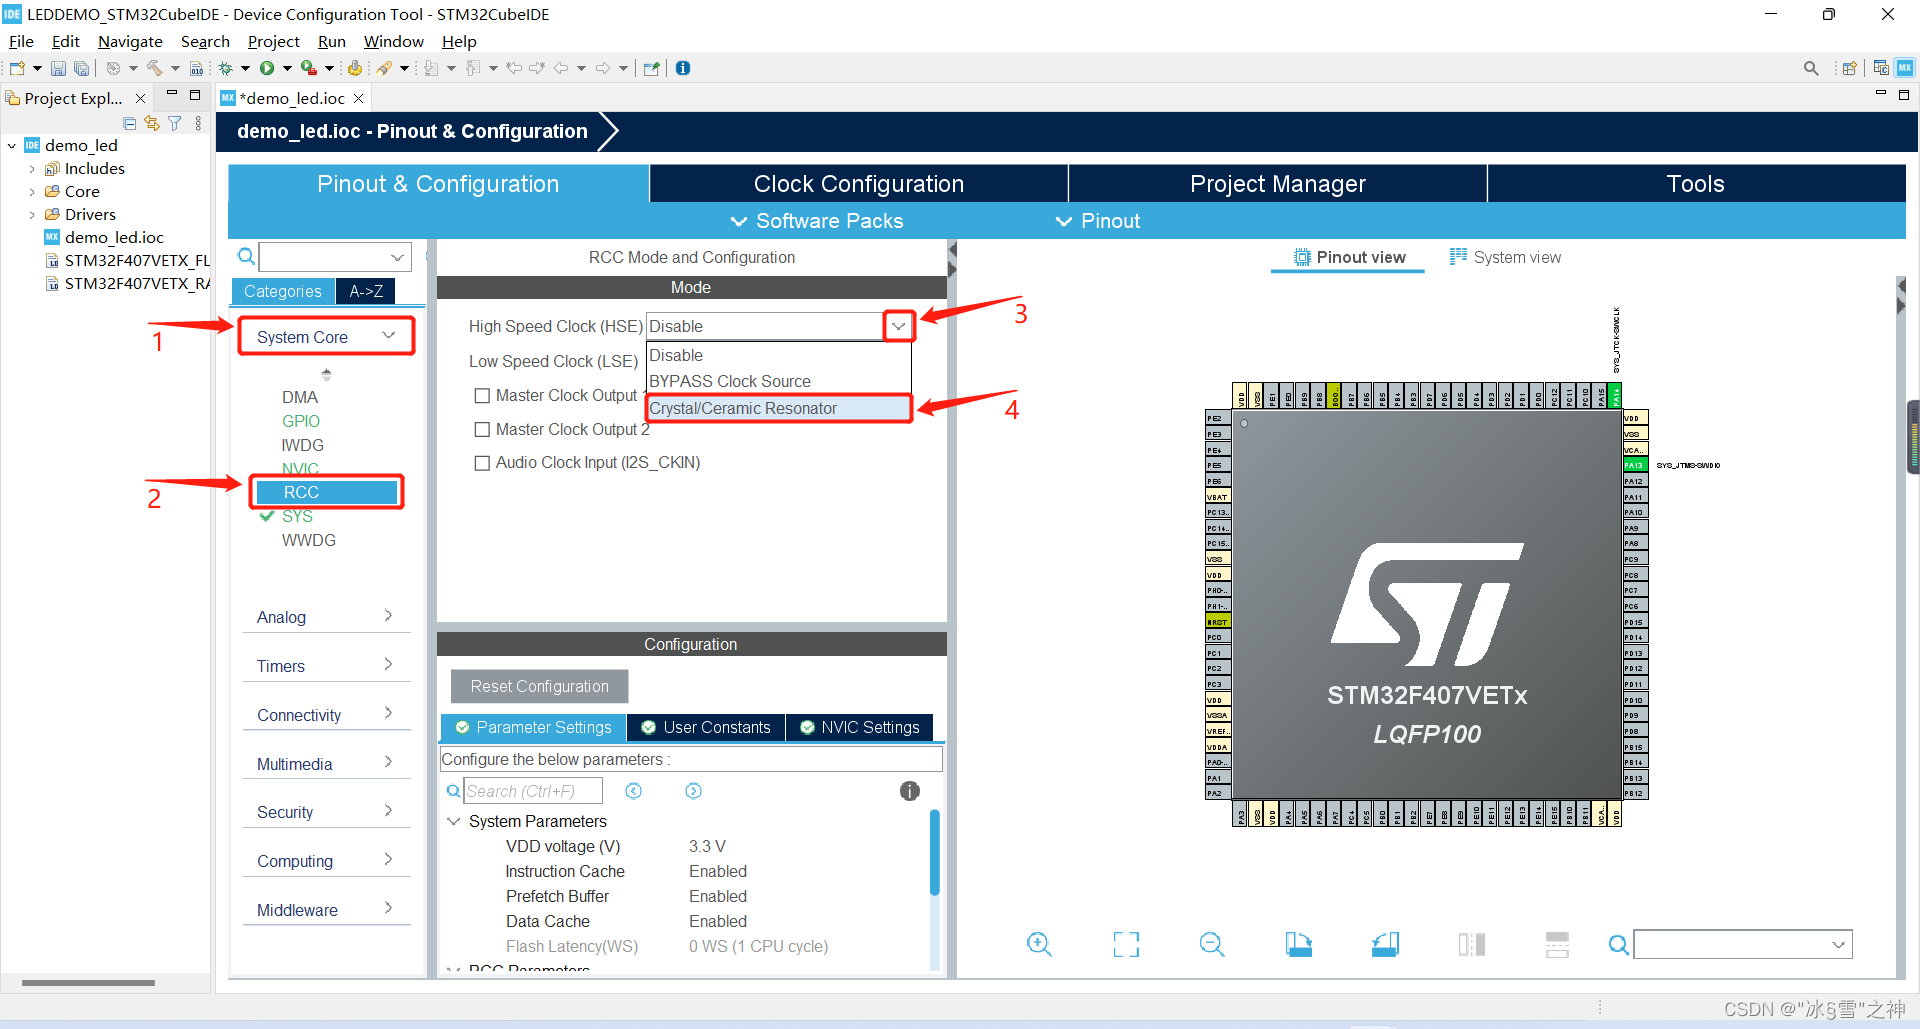Fit the chip to the view
Image resolution: width=1920 pixels, height=1029 pixels.
pyautogui.click(x=1126, y=944)
